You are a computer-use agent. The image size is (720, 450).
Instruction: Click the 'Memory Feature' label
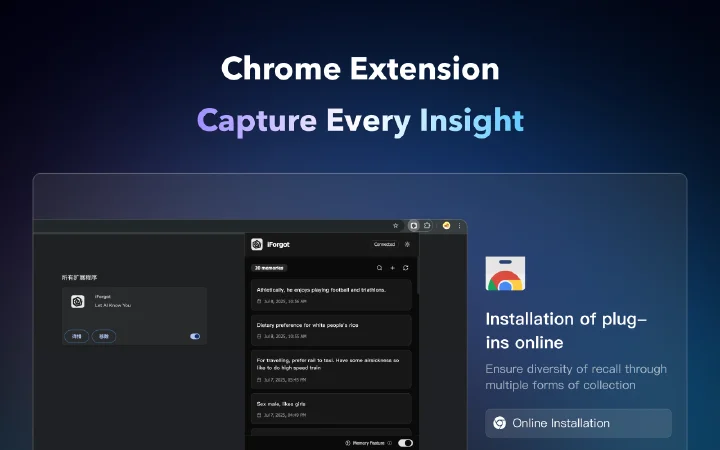[x=368, y=443]
